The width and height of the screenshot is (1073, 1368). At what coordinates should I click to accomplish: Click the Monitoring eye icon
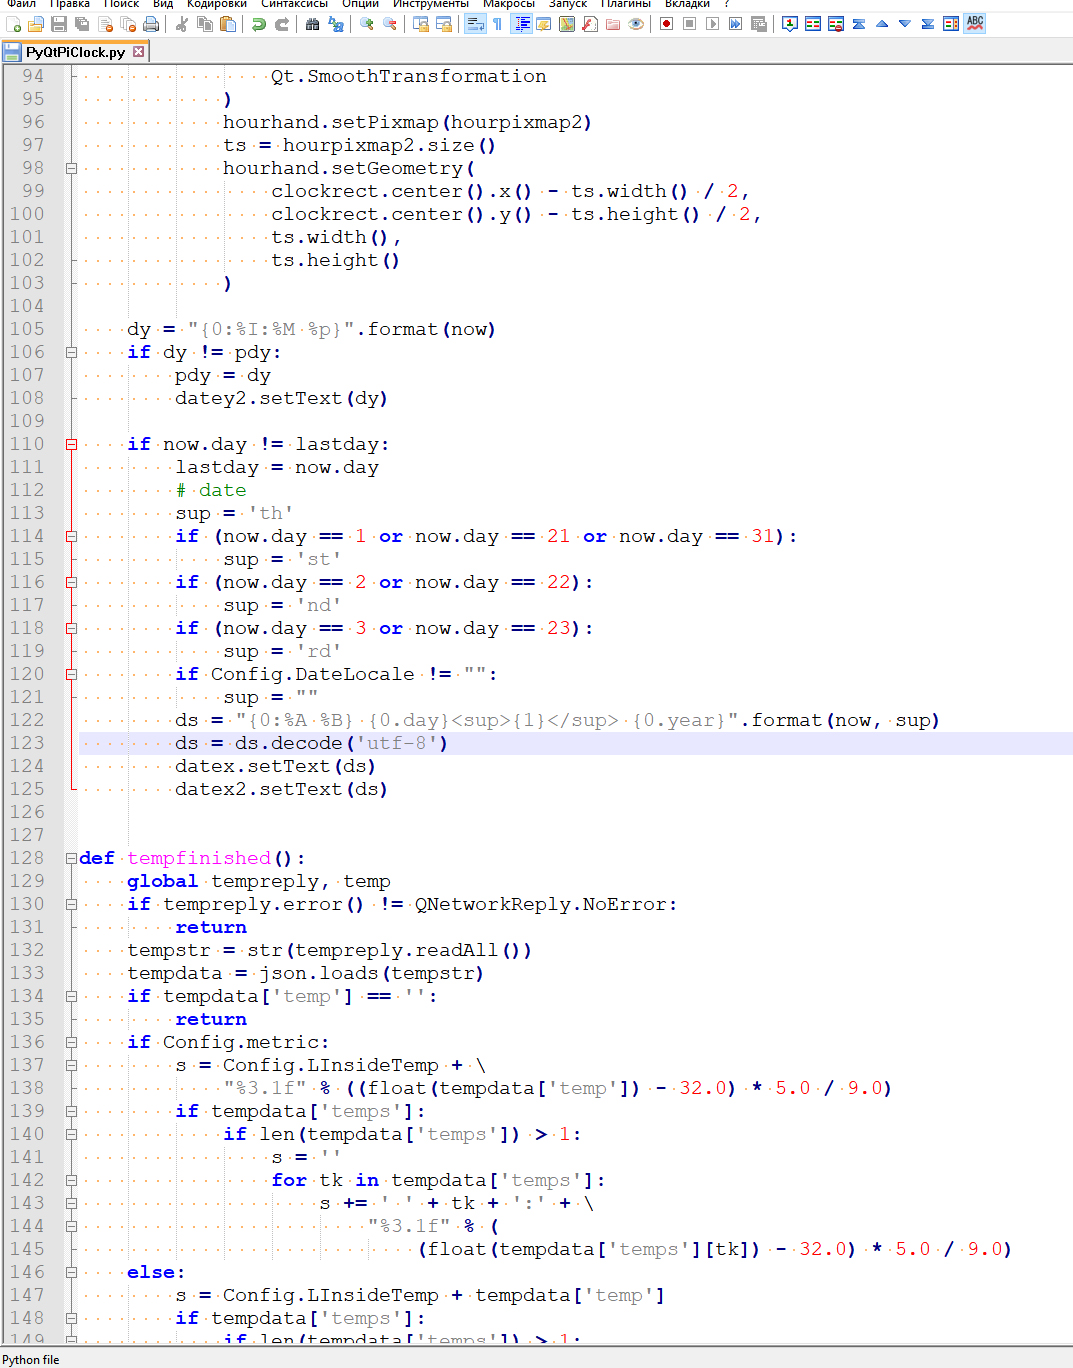coord(636,24)
